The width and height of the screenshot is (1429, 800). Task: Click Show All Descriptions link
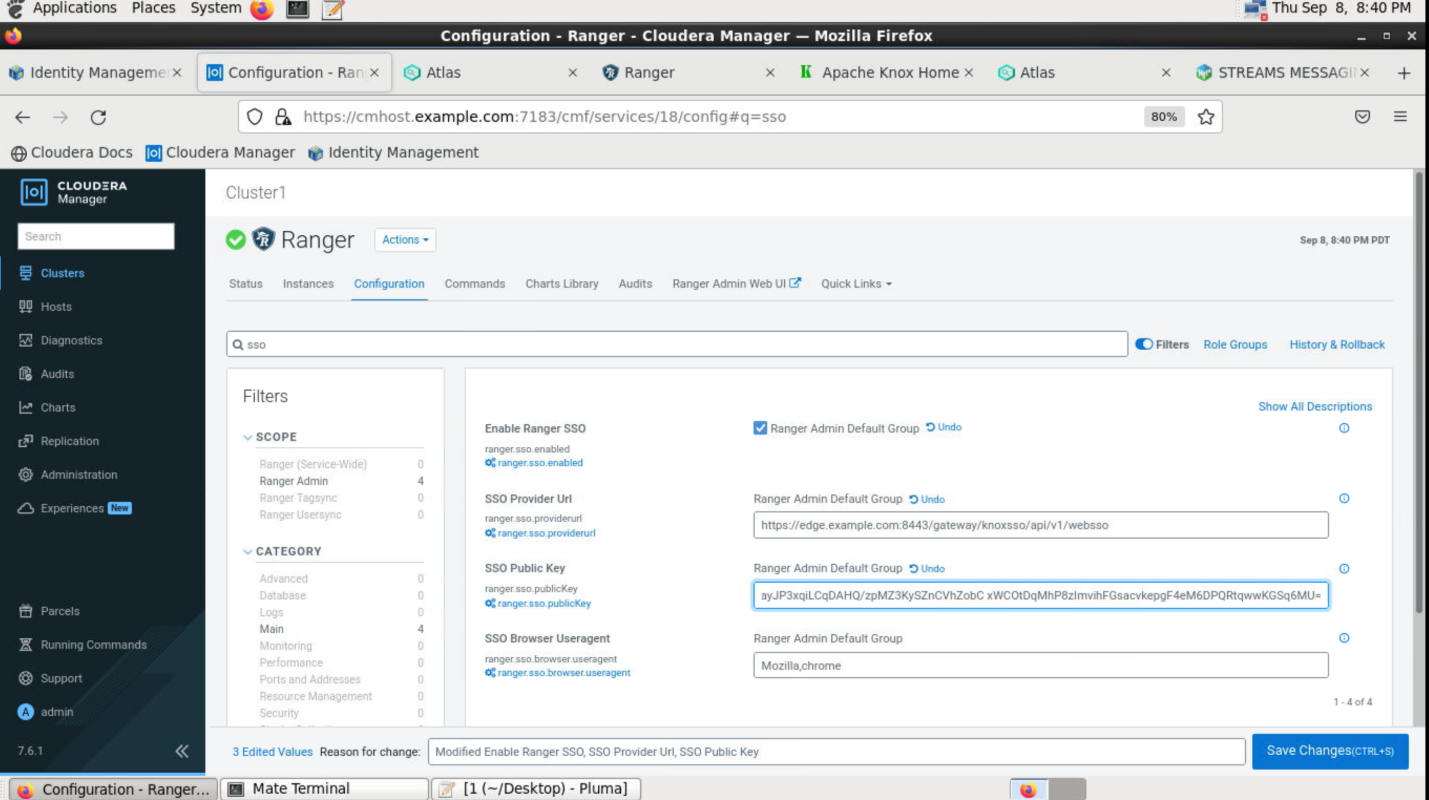coord(1315,407)
